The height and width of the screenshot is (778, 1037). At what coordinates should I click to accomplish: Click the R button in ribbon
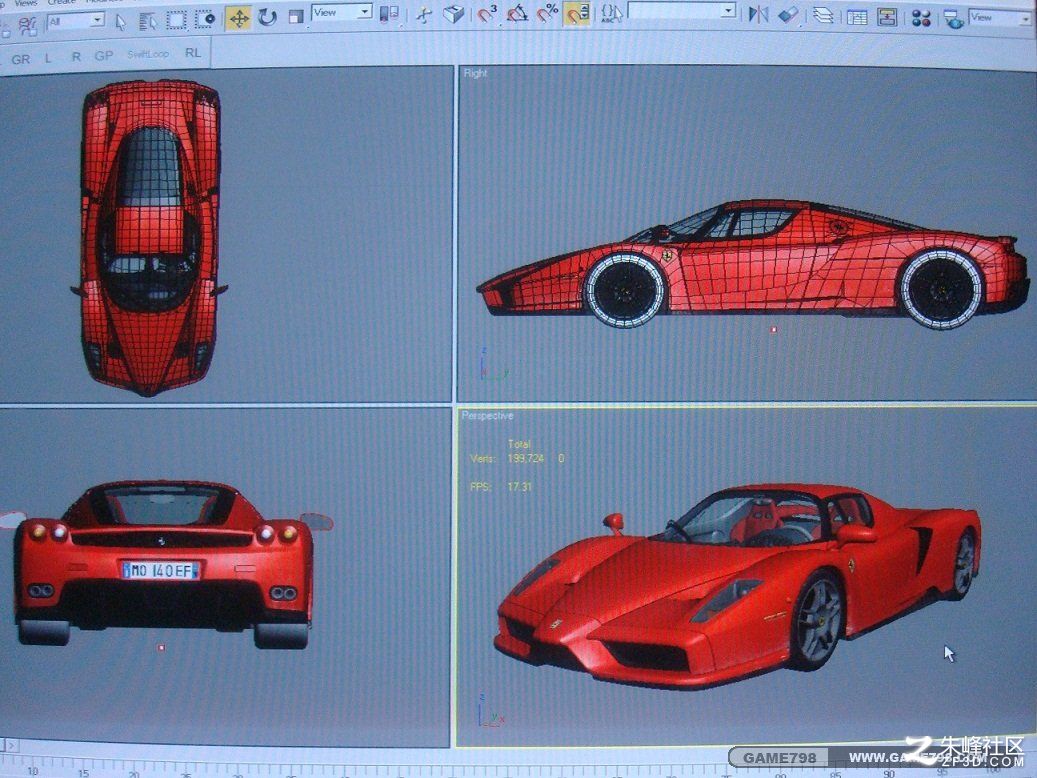tap(76, 57)
